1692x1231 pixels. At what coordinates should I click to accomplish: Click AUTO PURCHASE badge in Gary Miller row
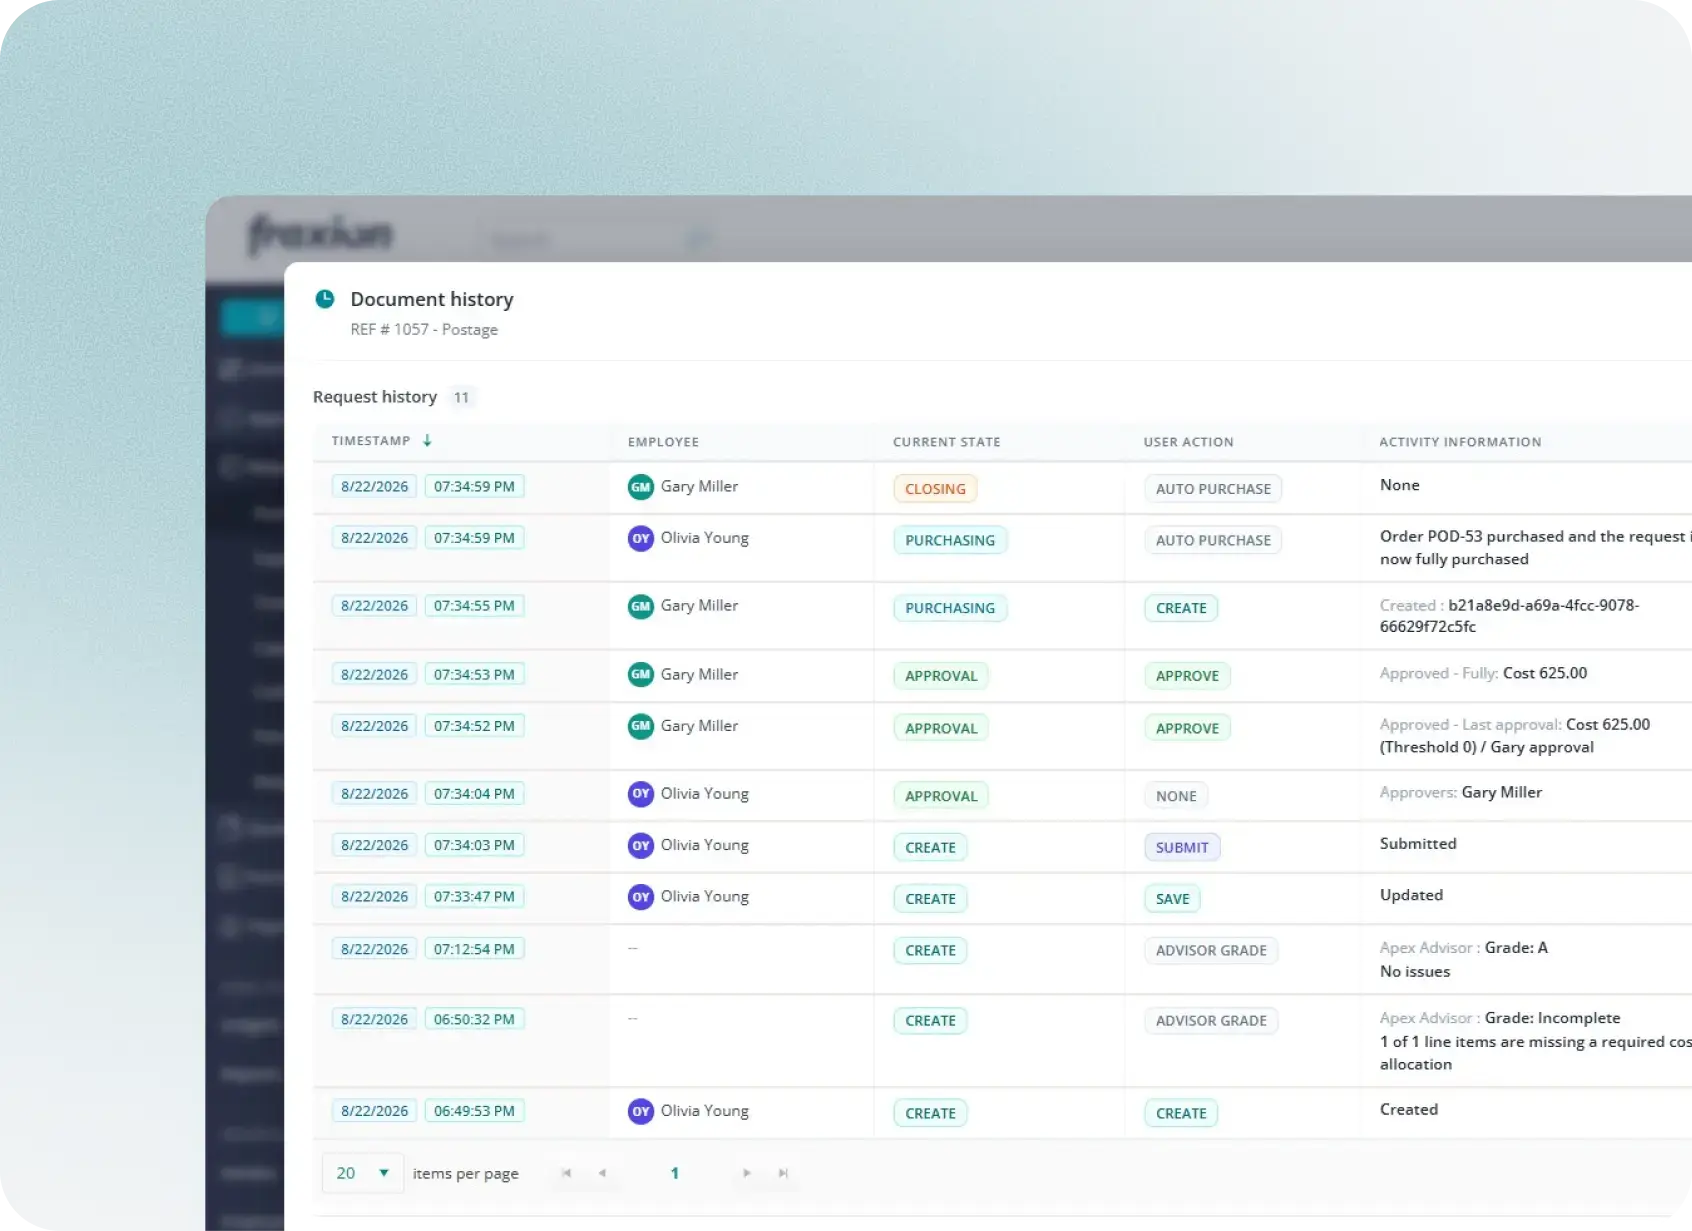(x=1213, y=489)
